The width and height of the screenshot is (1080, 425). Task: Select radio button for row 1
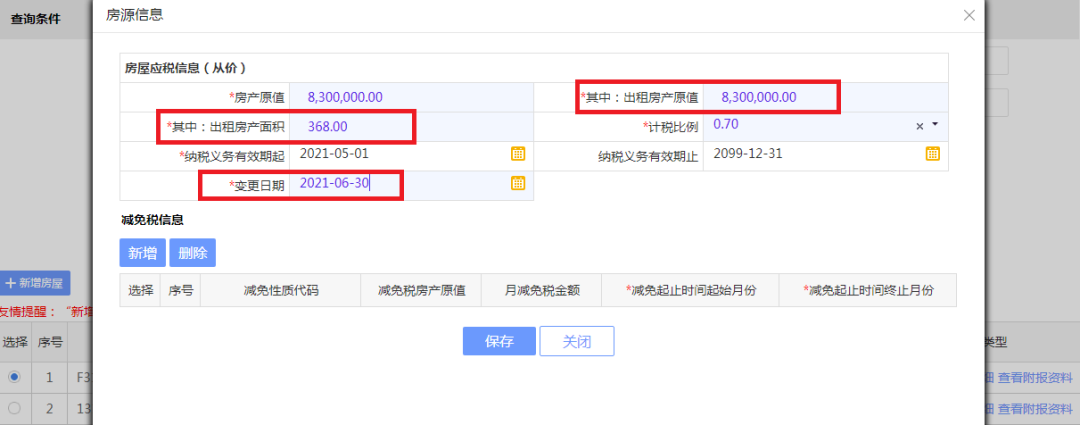point(14,377)
